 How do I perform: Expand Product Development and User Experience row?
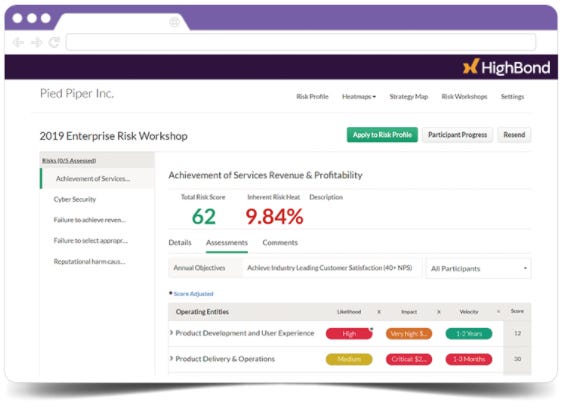point(171,333)
